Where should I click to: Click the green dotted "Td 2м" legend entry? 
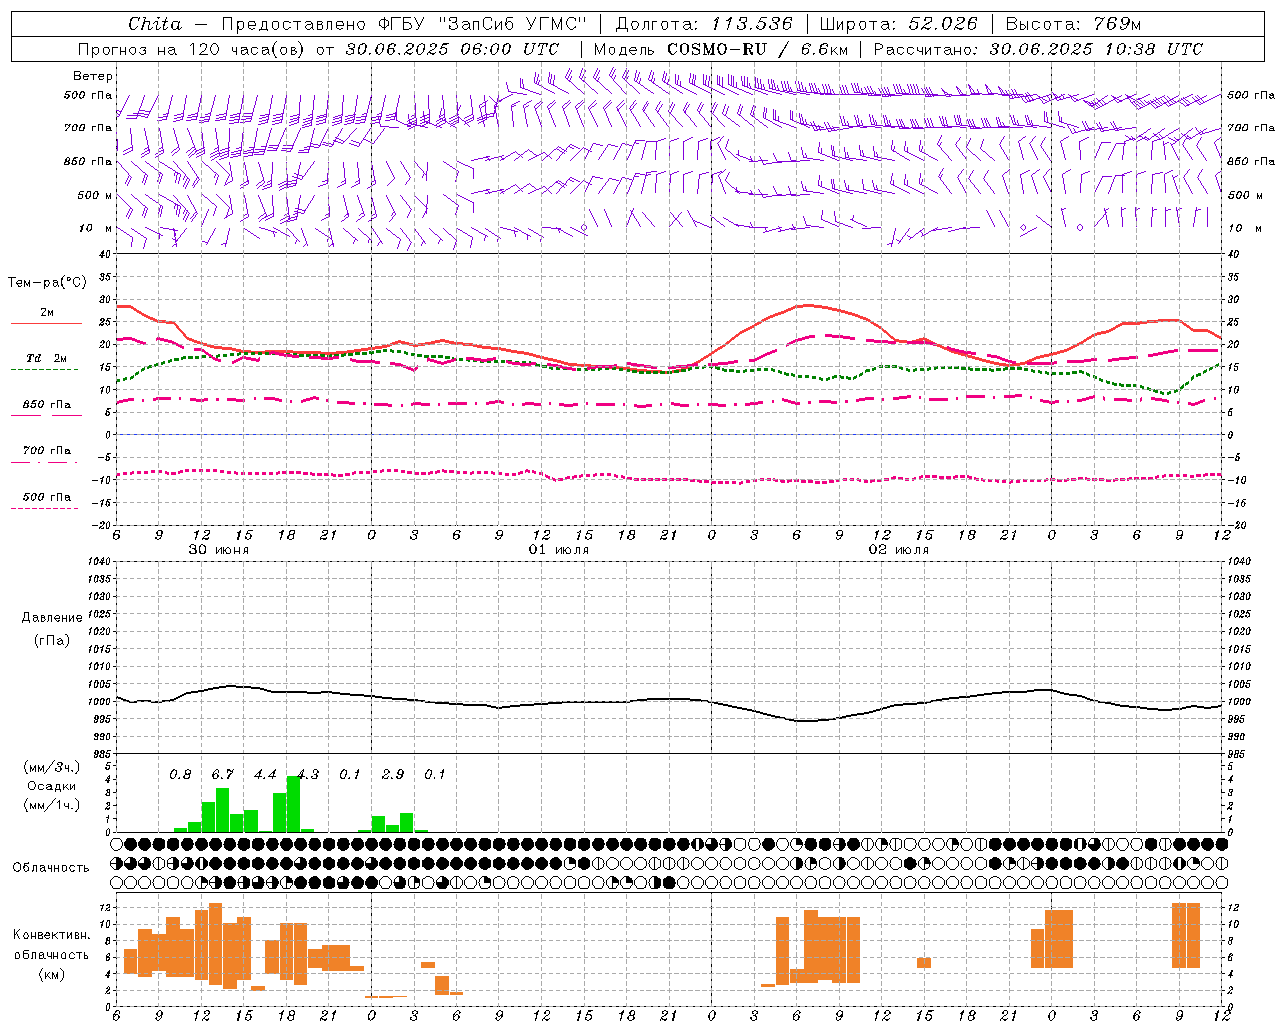tap(46, 359)
